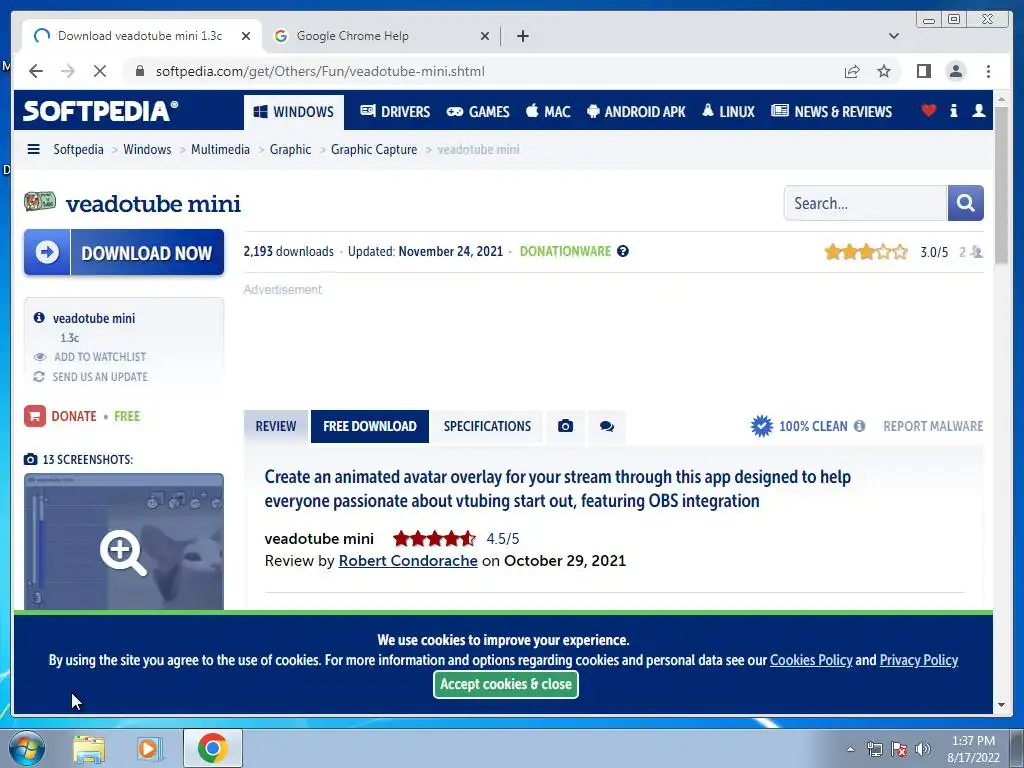The width and height of the screenshot is (1024, 768).
Task: Open Robert Condorache author link
Action: (408, 561)
